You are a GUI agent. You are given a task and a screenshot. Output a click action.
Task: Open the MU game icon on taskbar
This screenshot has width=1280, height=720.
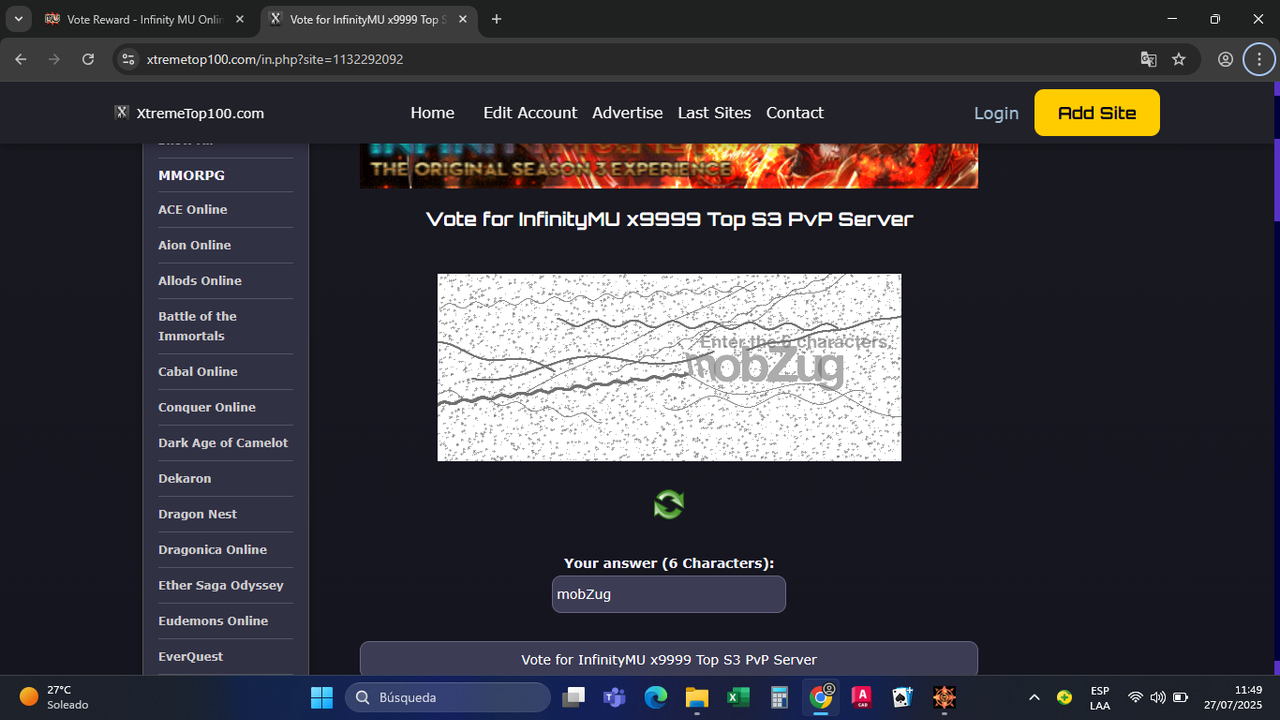point(944,697)
